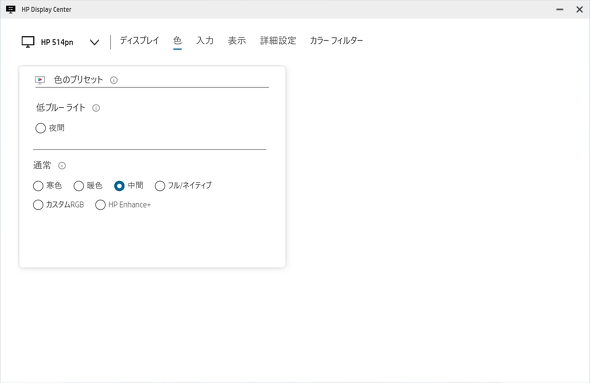Minimize the HP Display Center window

[x=560, y=9]
